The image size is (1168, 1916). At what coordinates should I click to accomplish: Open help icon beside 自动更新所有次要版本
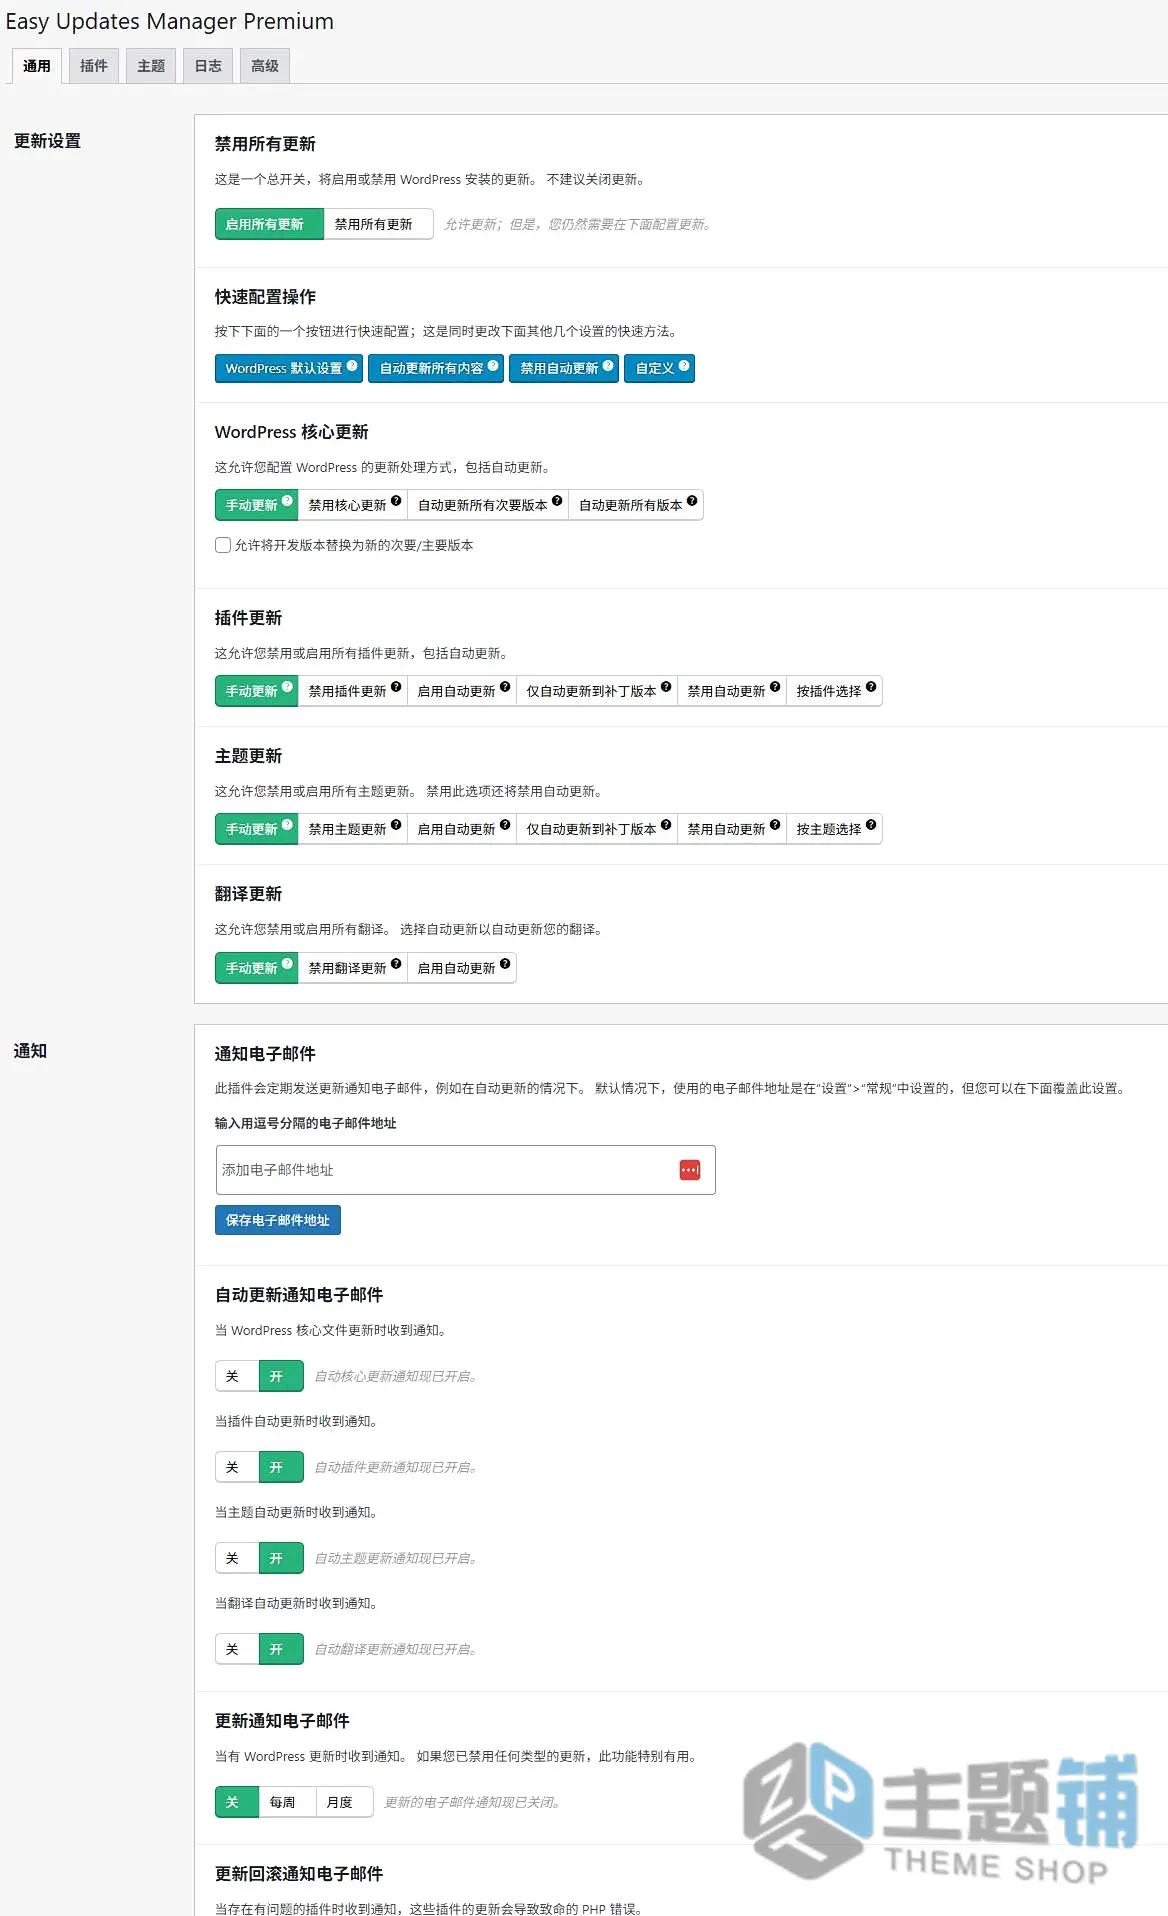(x=557, y=501)
